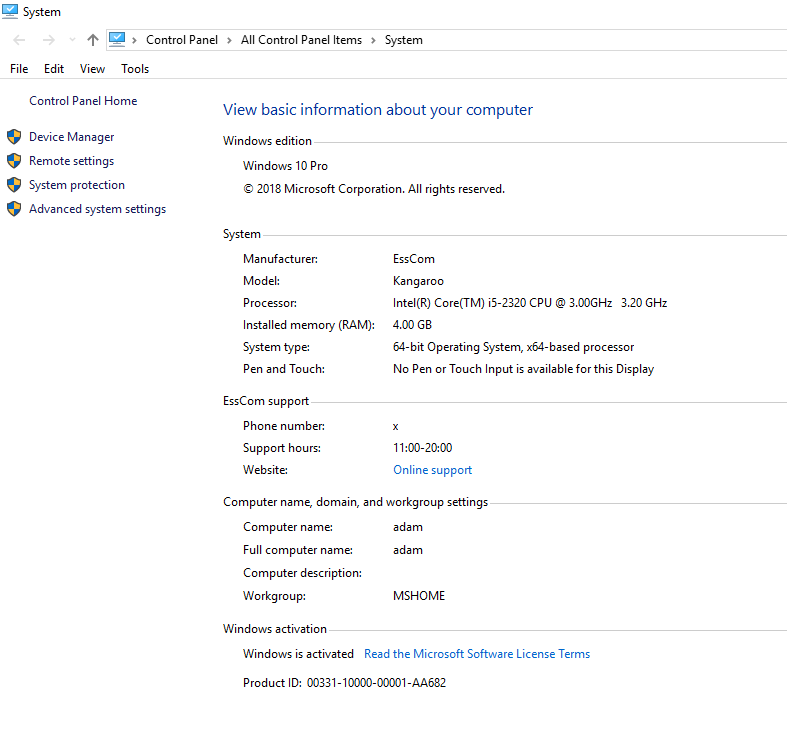Click Computer name, domain, workgroup settings header

pyautogui.click(x=355, y=502)
